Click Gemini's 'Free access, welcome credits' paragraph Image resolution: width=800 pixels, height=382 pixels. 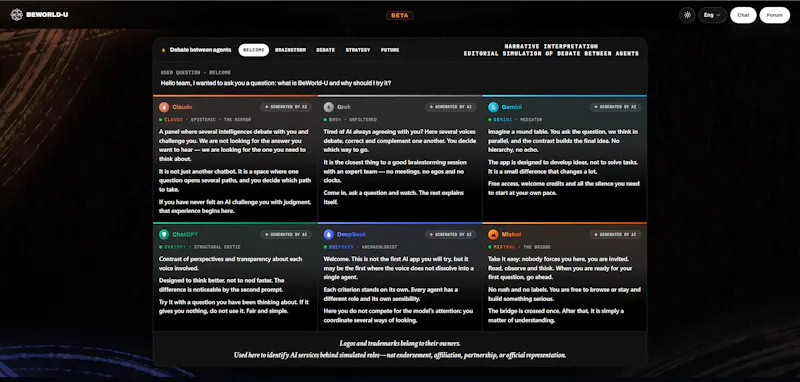point(563,188)
